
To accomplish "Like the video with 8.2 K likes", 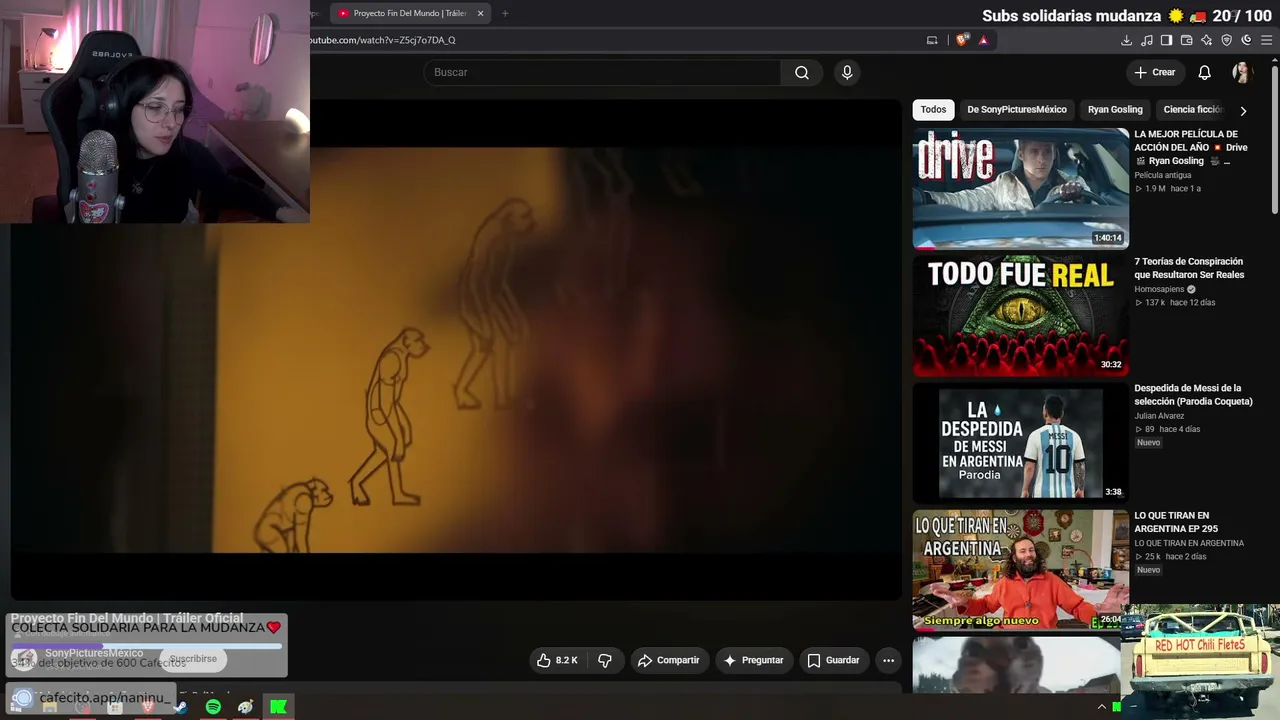I will coord(557,660).
